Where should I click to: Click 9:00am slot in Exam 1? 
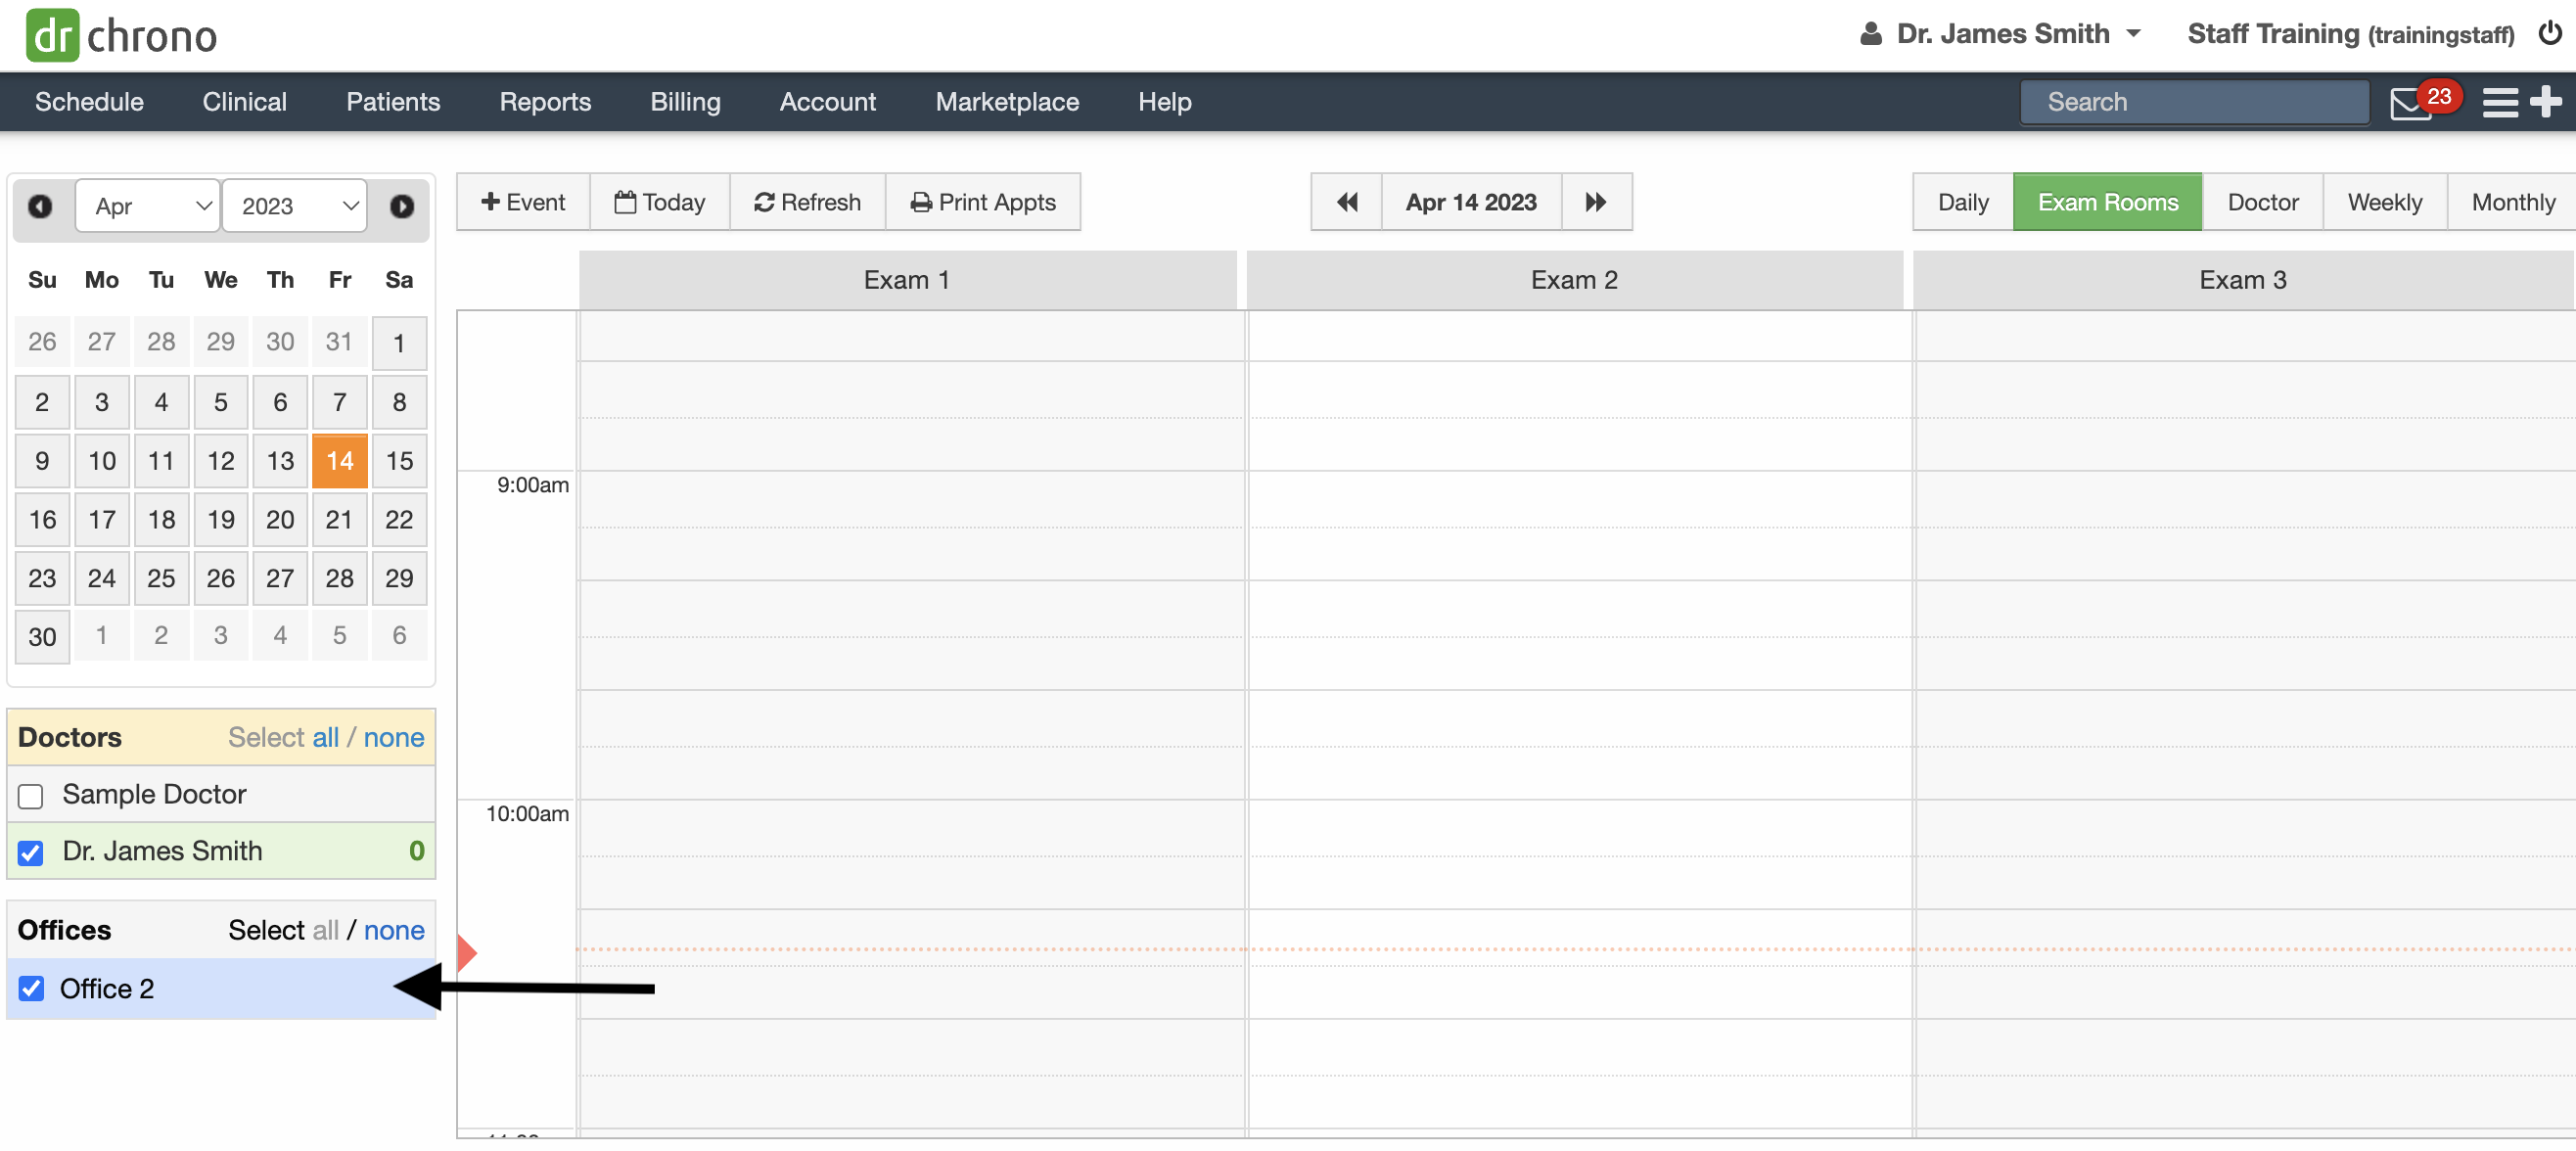tap(911, 499)
